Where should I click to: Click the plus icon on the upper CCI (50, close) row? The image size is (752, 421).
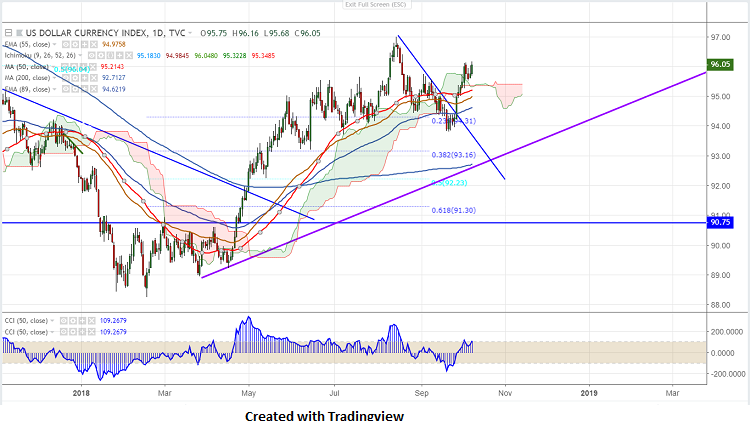click(82, 321)
